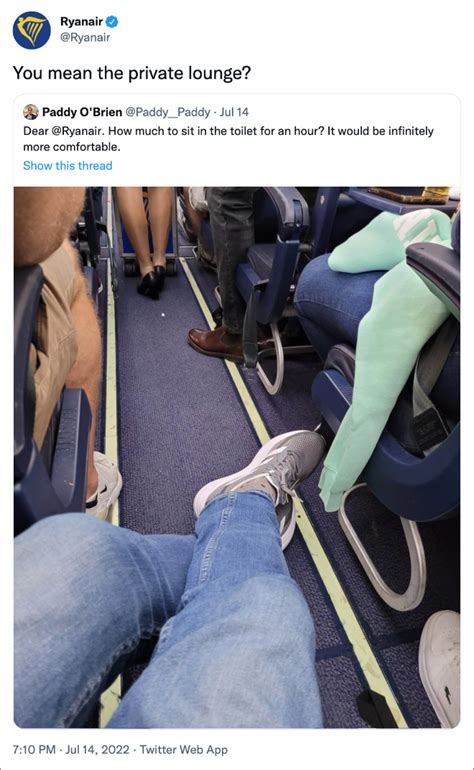Open Paddy O'Brien's small profile picture
The width and height of the screenshot is (474, 770).
tap(30, 112)
